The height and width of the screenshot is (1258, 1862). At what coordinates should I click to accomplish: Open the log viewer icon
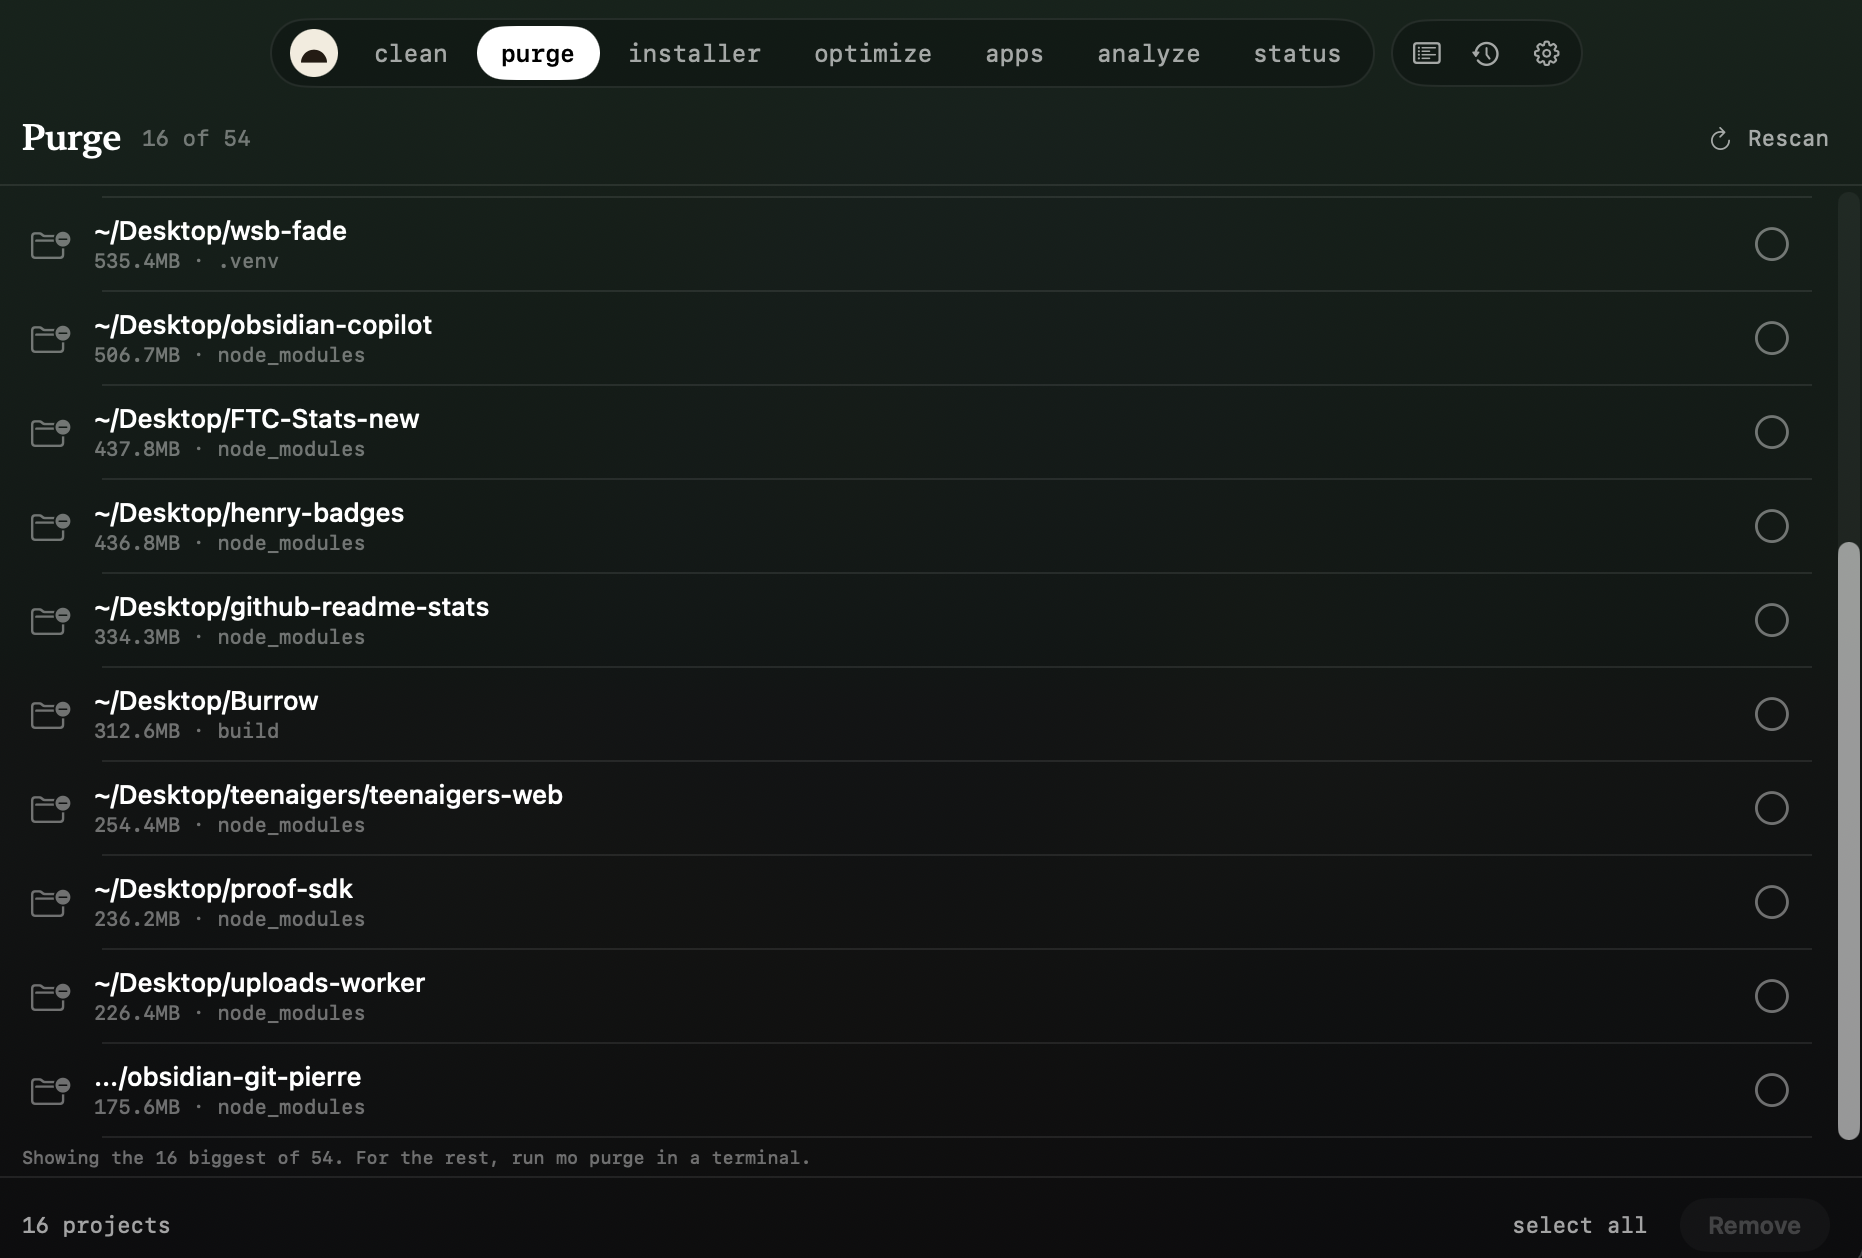(x=1426, y=53)
